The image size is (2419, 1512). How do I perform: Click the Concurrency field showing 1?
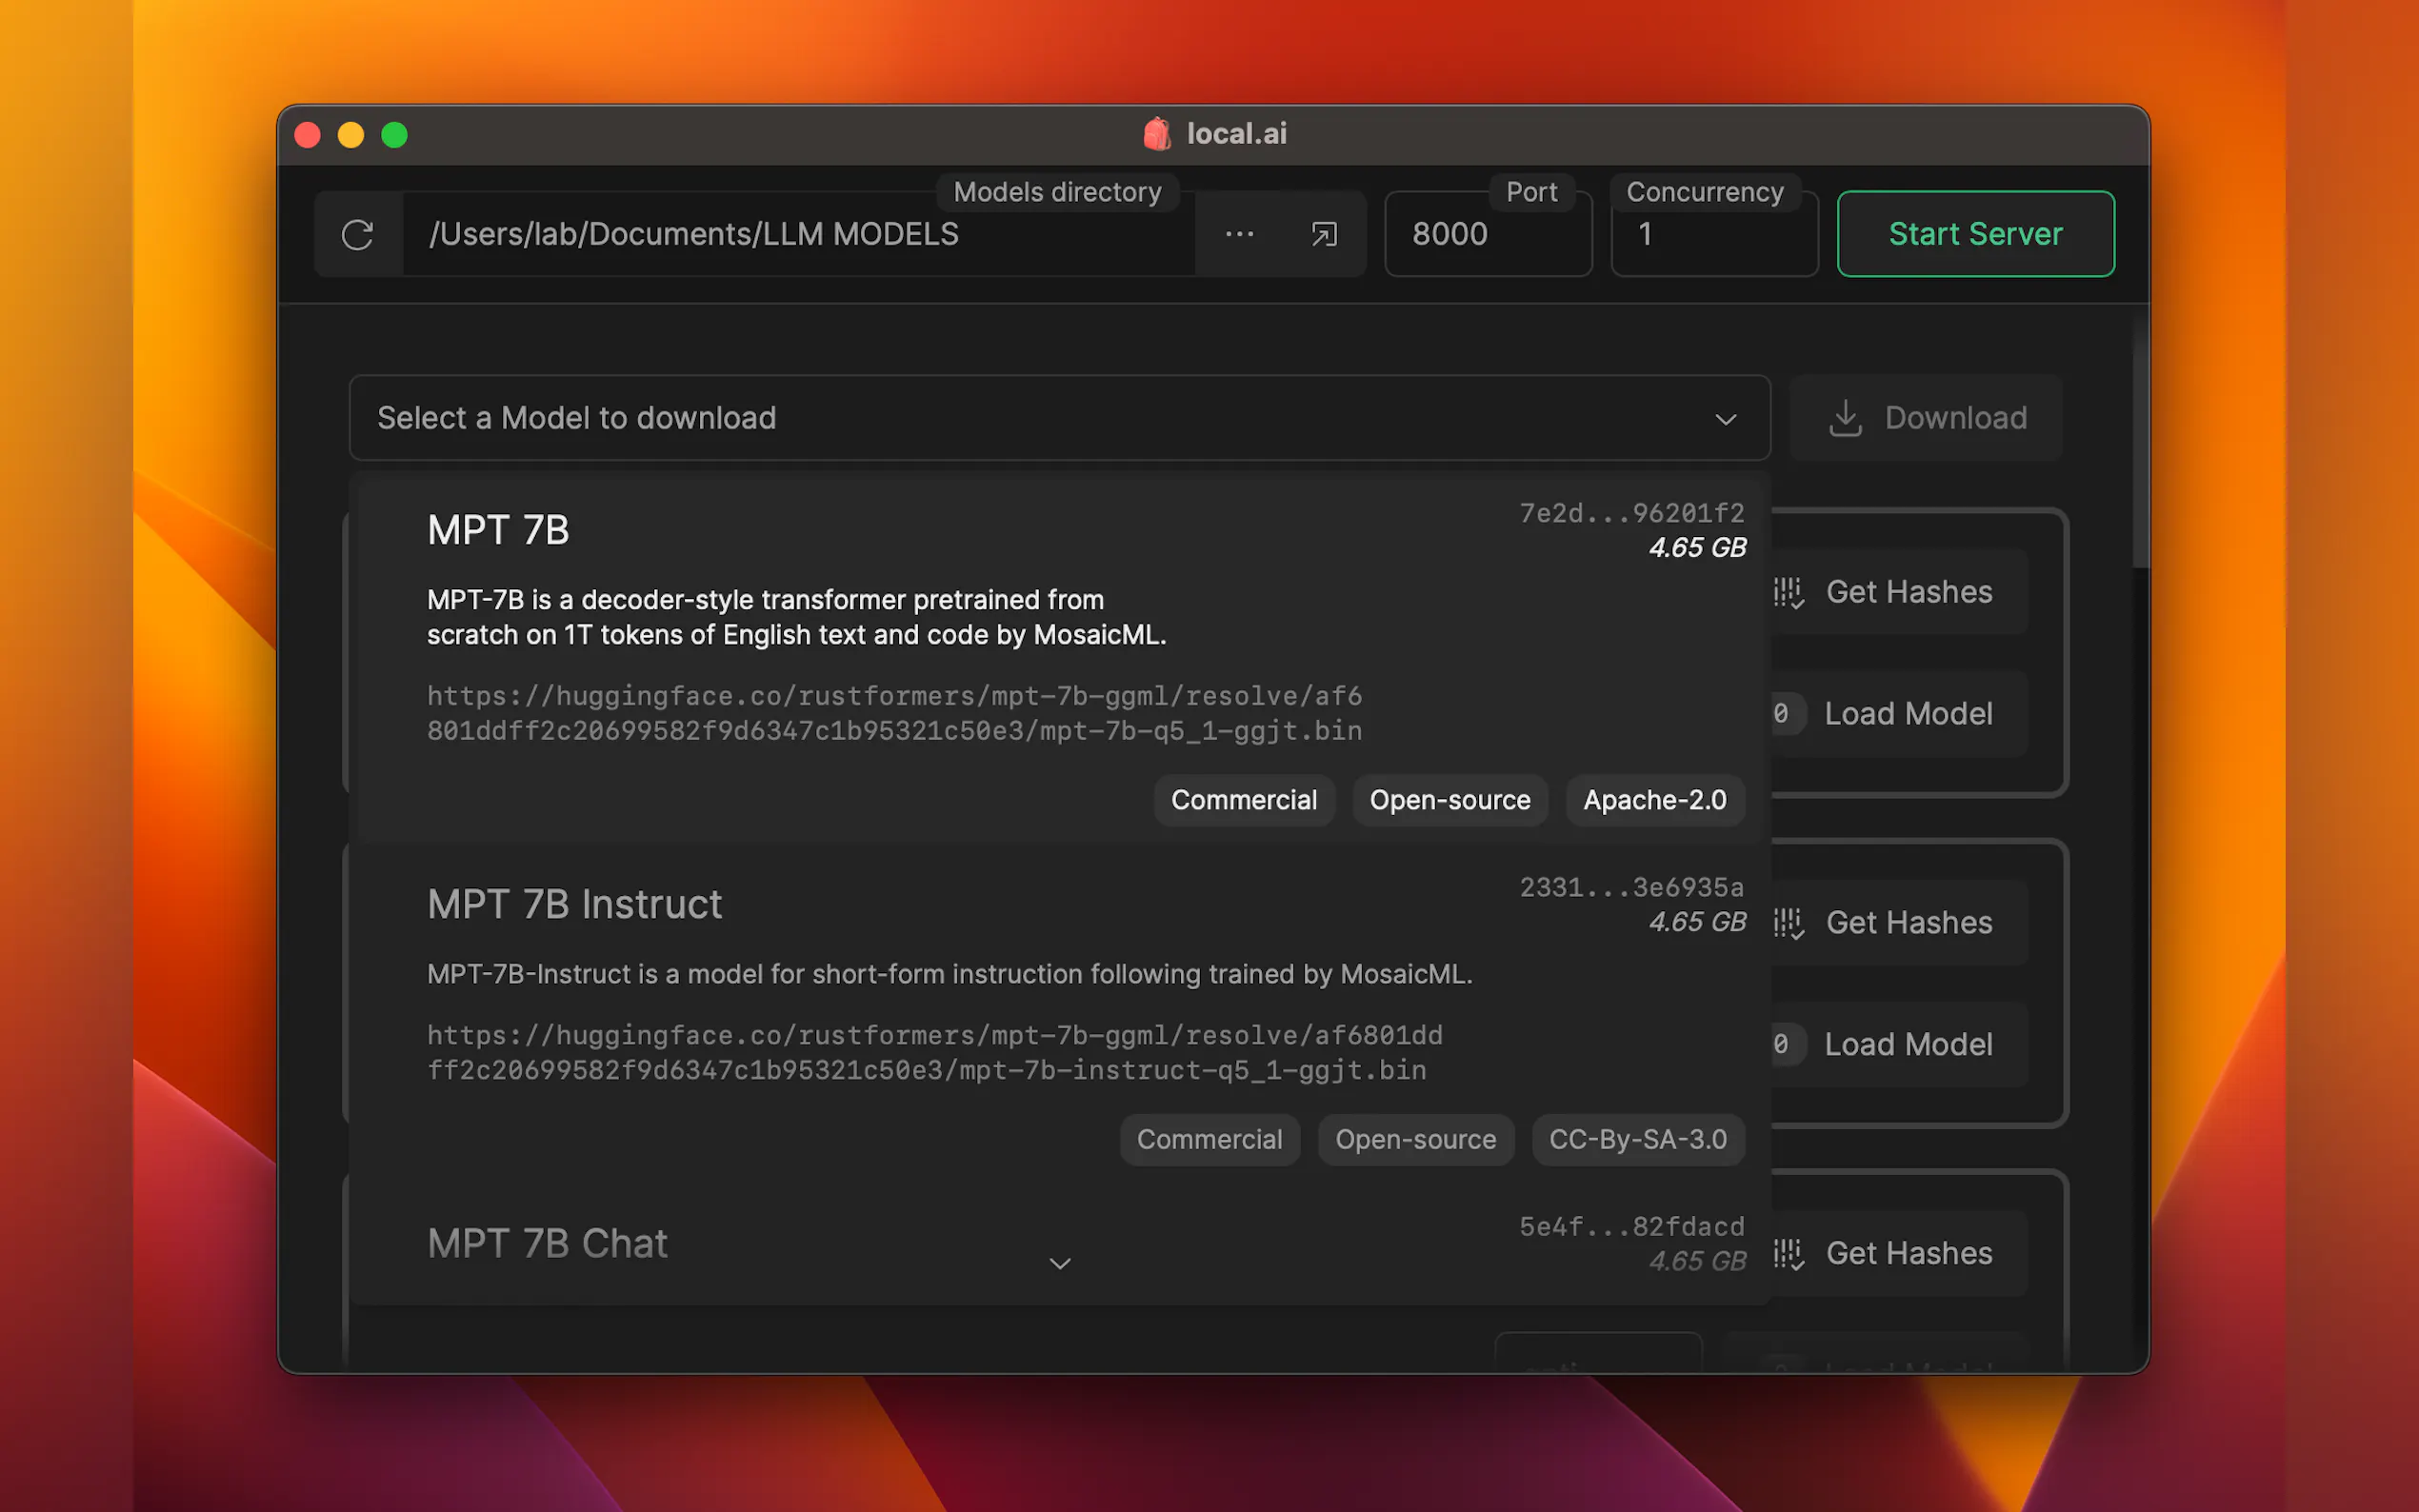coord(1714,234)
